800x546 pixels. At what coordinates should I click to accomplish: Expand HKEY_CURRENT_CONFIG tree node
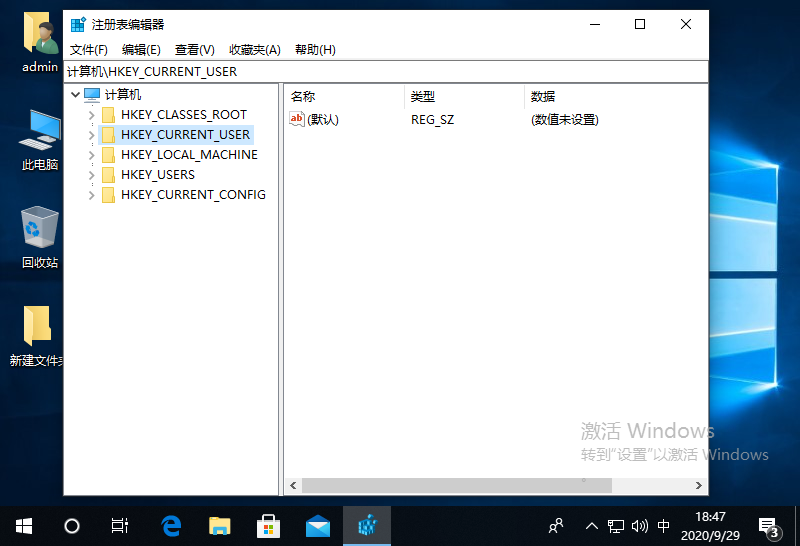click(92, 195)
